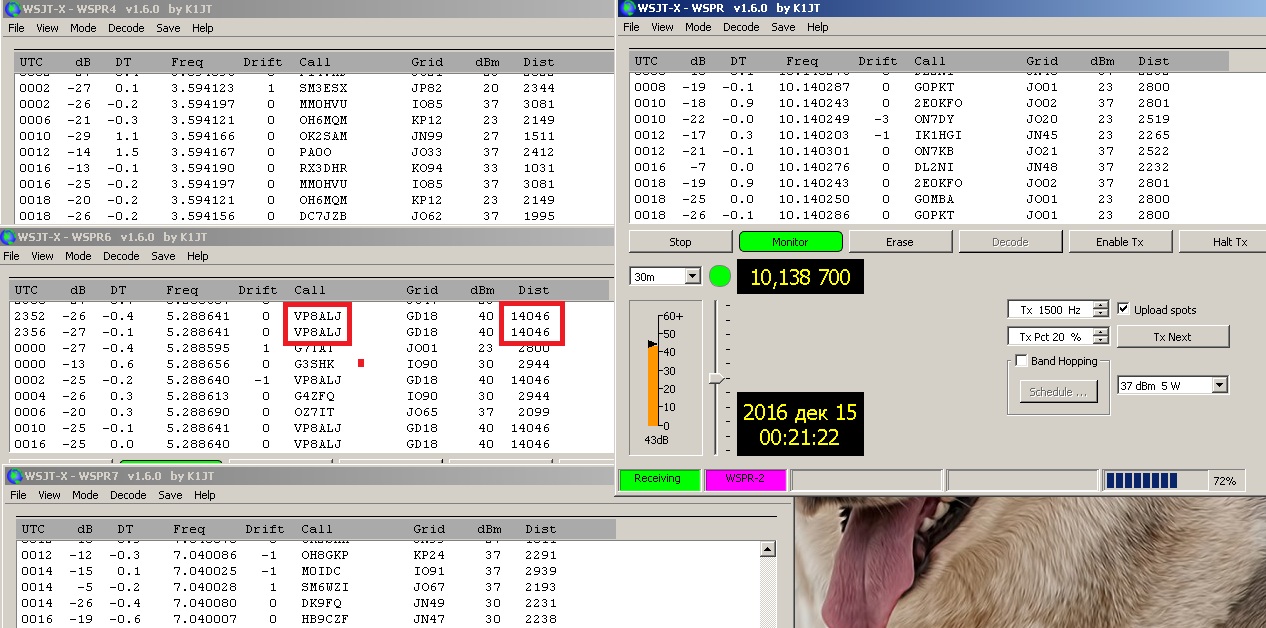1266x628 pixels.
Task: Click the Erase button
Action: [900, 242]
